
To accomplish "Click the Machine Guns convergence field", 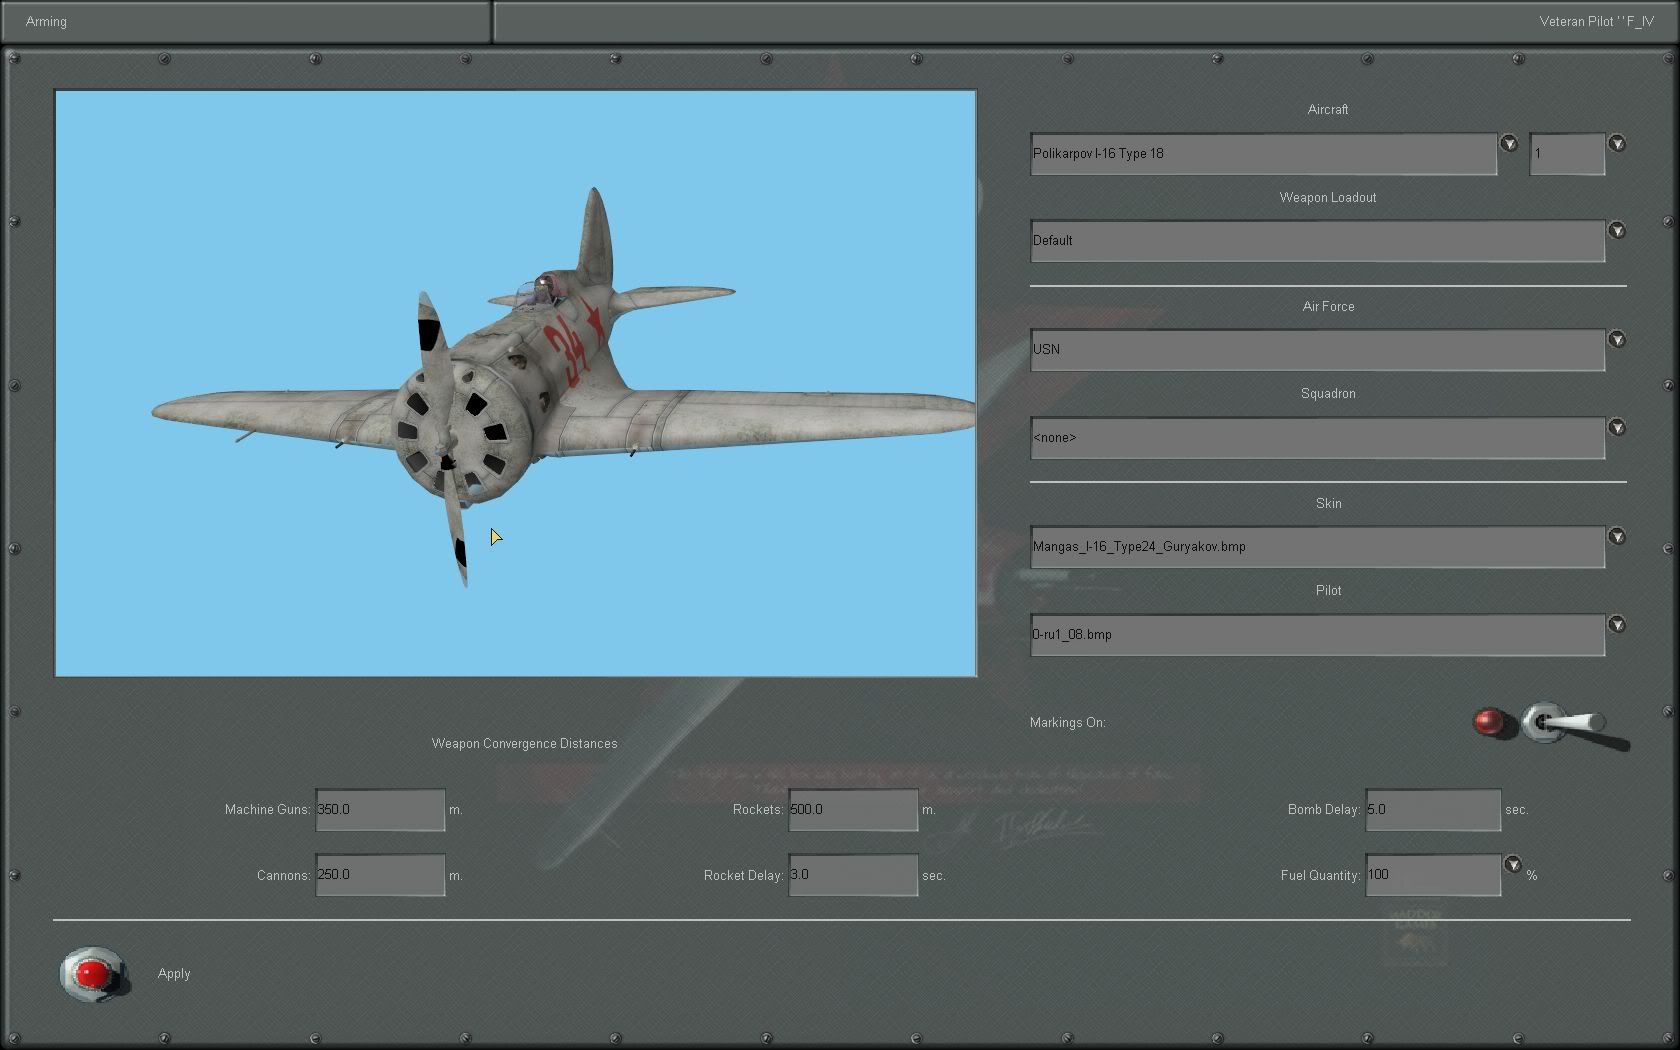I will [x=380, y=810].
